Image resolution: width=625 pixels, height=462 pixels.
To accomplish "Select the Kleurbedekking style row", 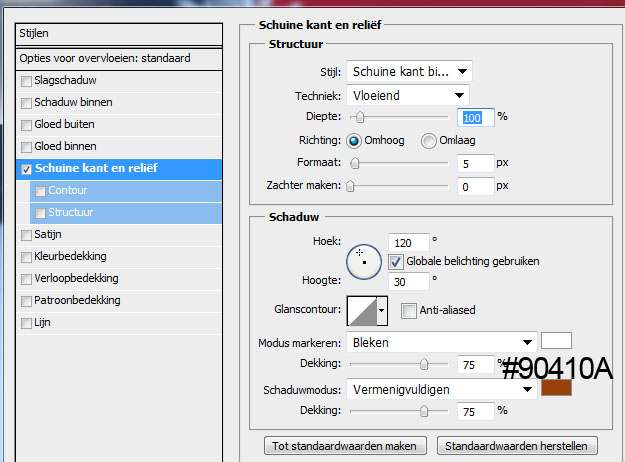I will (119, 257).
